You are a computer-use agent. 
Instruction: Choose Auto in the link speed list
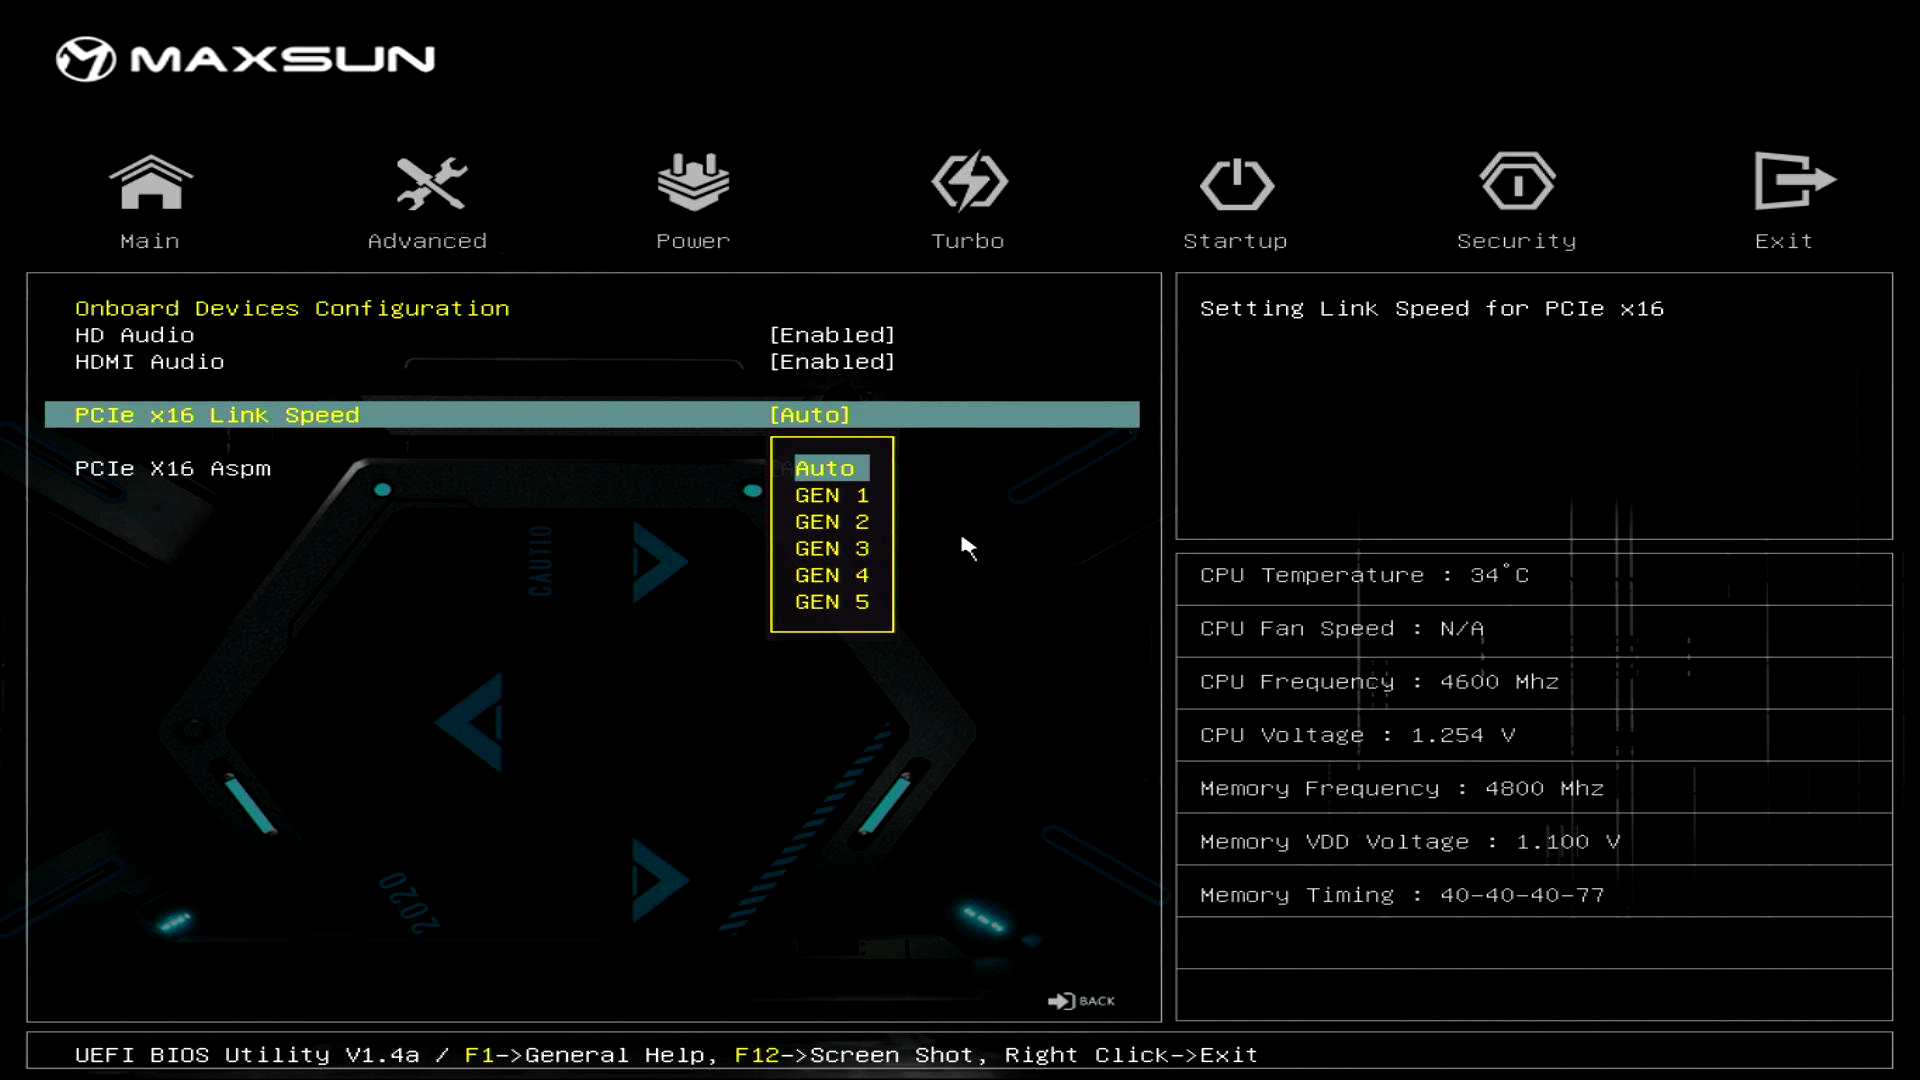point(826,468)
